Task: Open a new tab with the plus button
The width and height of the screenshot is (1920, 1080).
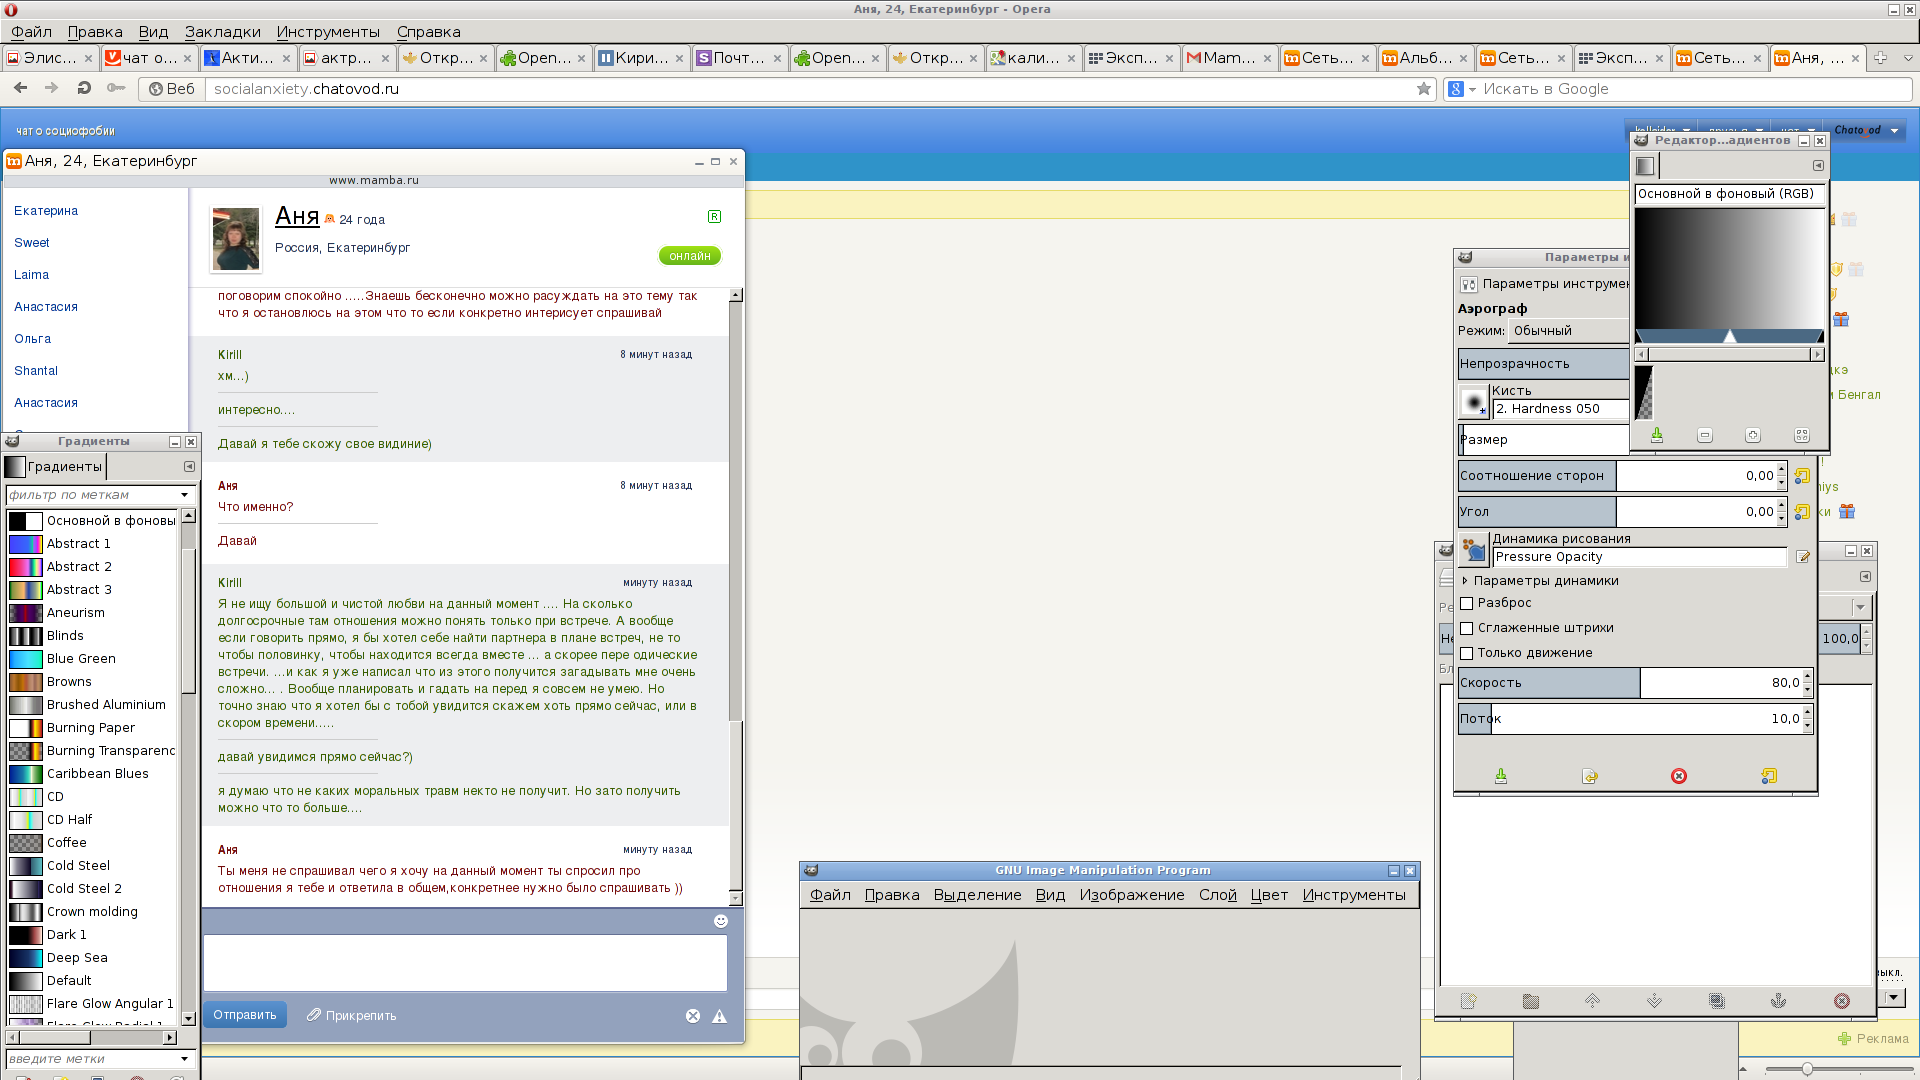Action: pos(1880,58)
